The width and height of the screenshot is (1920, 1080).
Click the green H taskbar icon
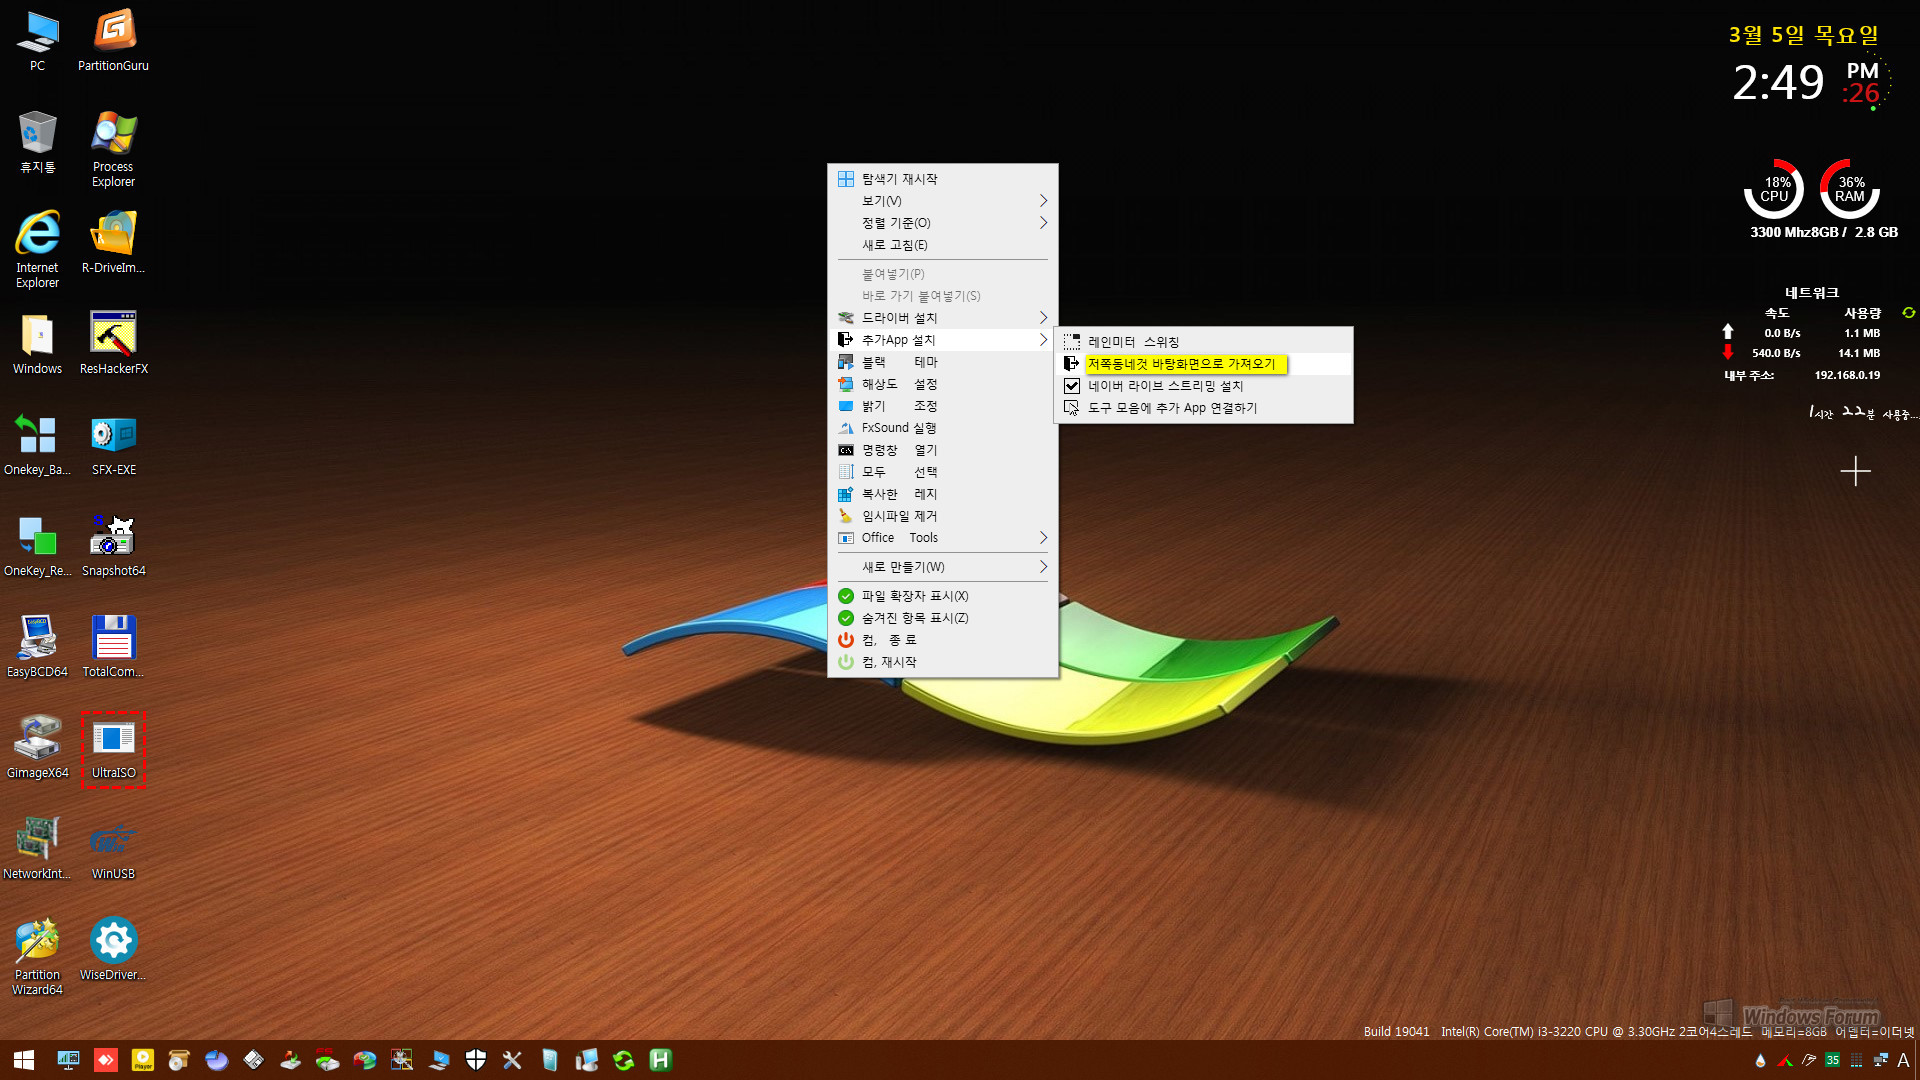tap(661, 1060)
